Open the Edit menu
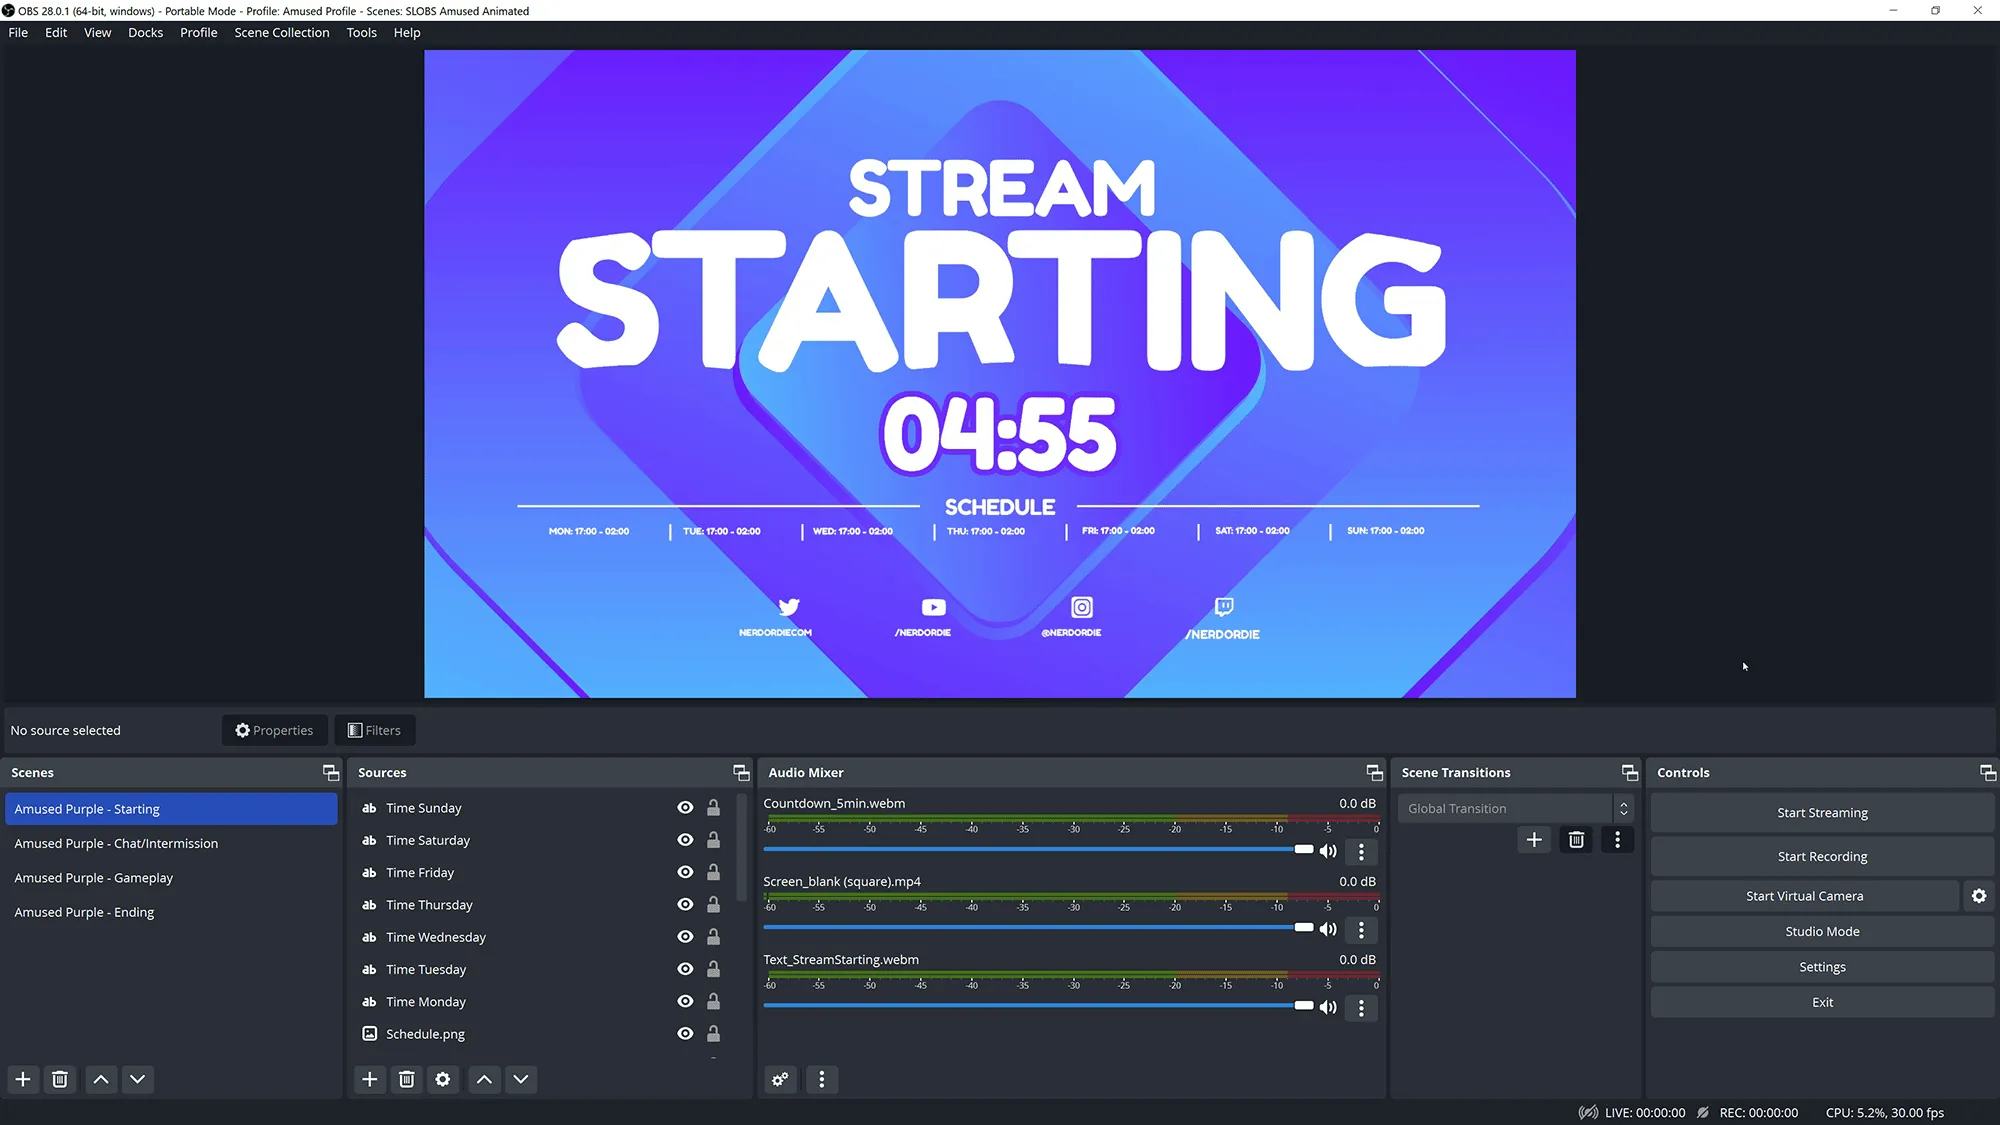 [x=56, y=32]
